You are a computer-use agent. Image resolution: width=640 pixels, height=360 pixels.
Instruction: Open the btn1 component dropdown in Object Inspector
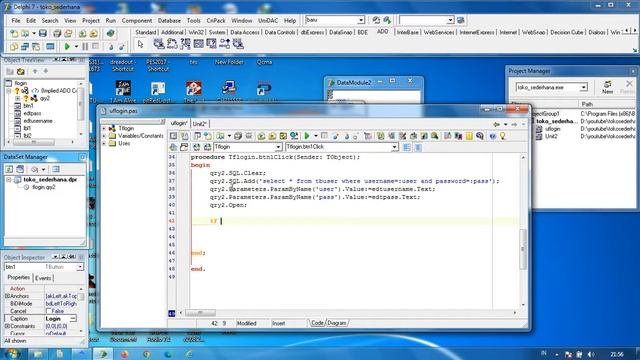pos(80,267)
